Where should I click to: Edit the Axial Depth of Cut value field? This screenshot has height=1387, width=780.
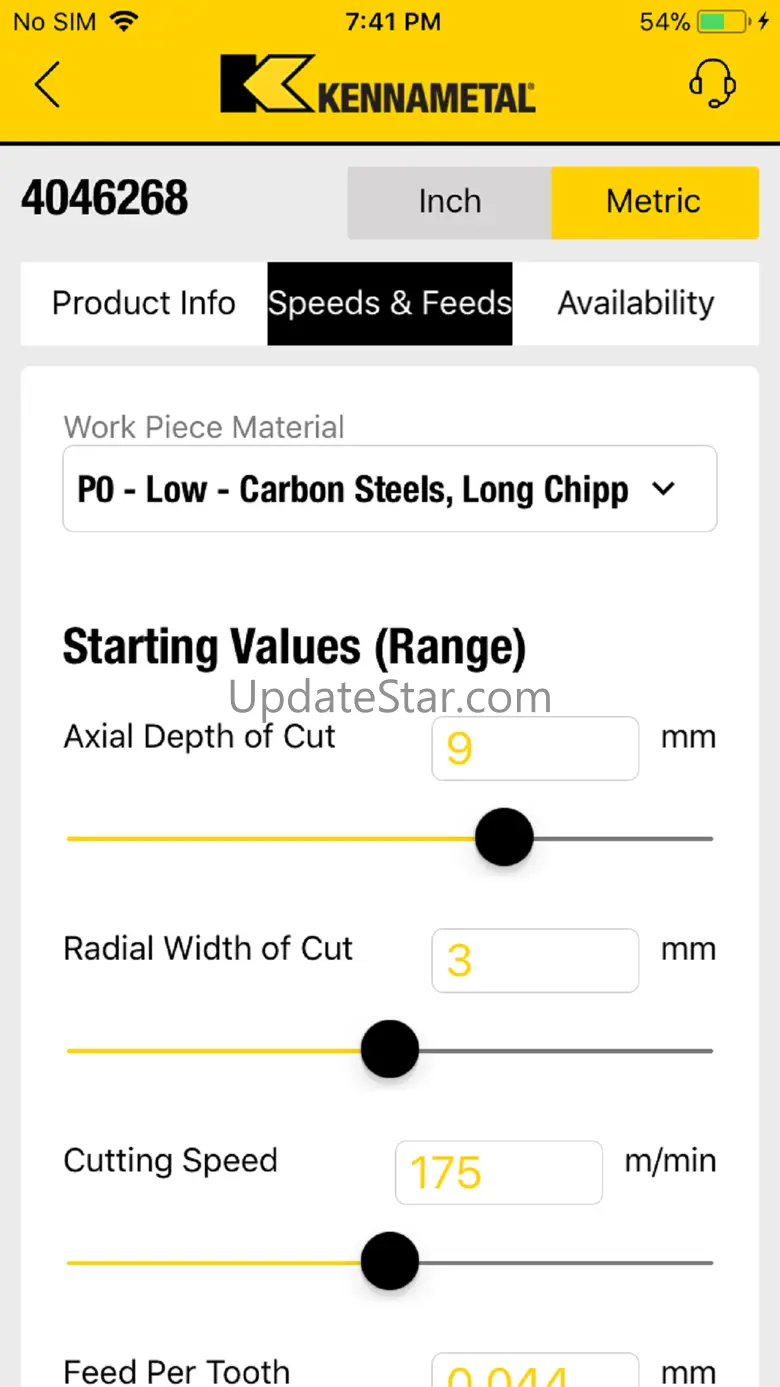[535, 748]
